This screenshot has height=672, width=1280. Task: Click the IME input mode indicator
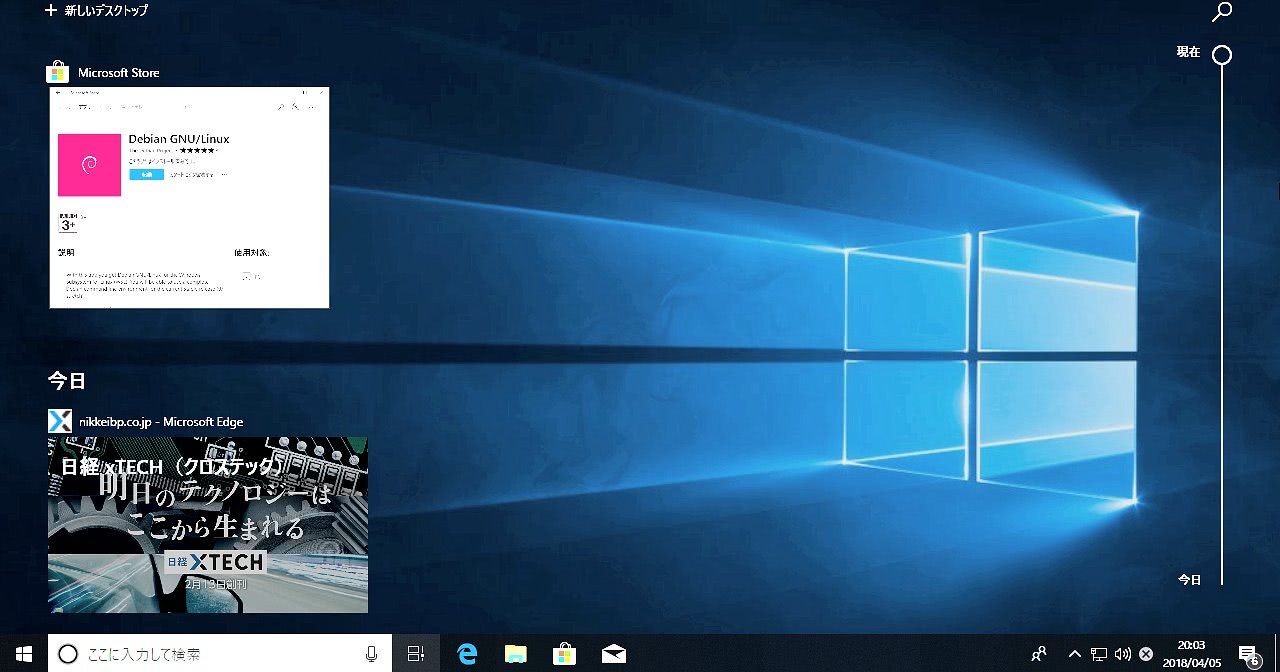pos(1146,654)
